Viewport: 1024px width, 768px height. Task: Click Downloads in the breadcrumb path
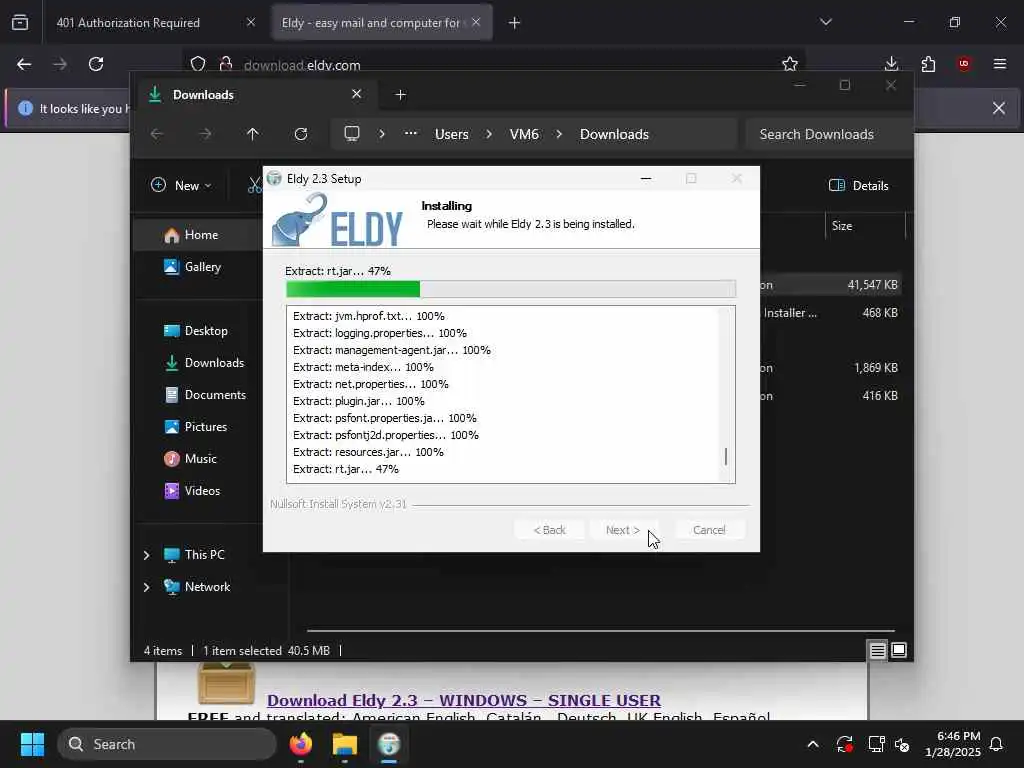614,134
